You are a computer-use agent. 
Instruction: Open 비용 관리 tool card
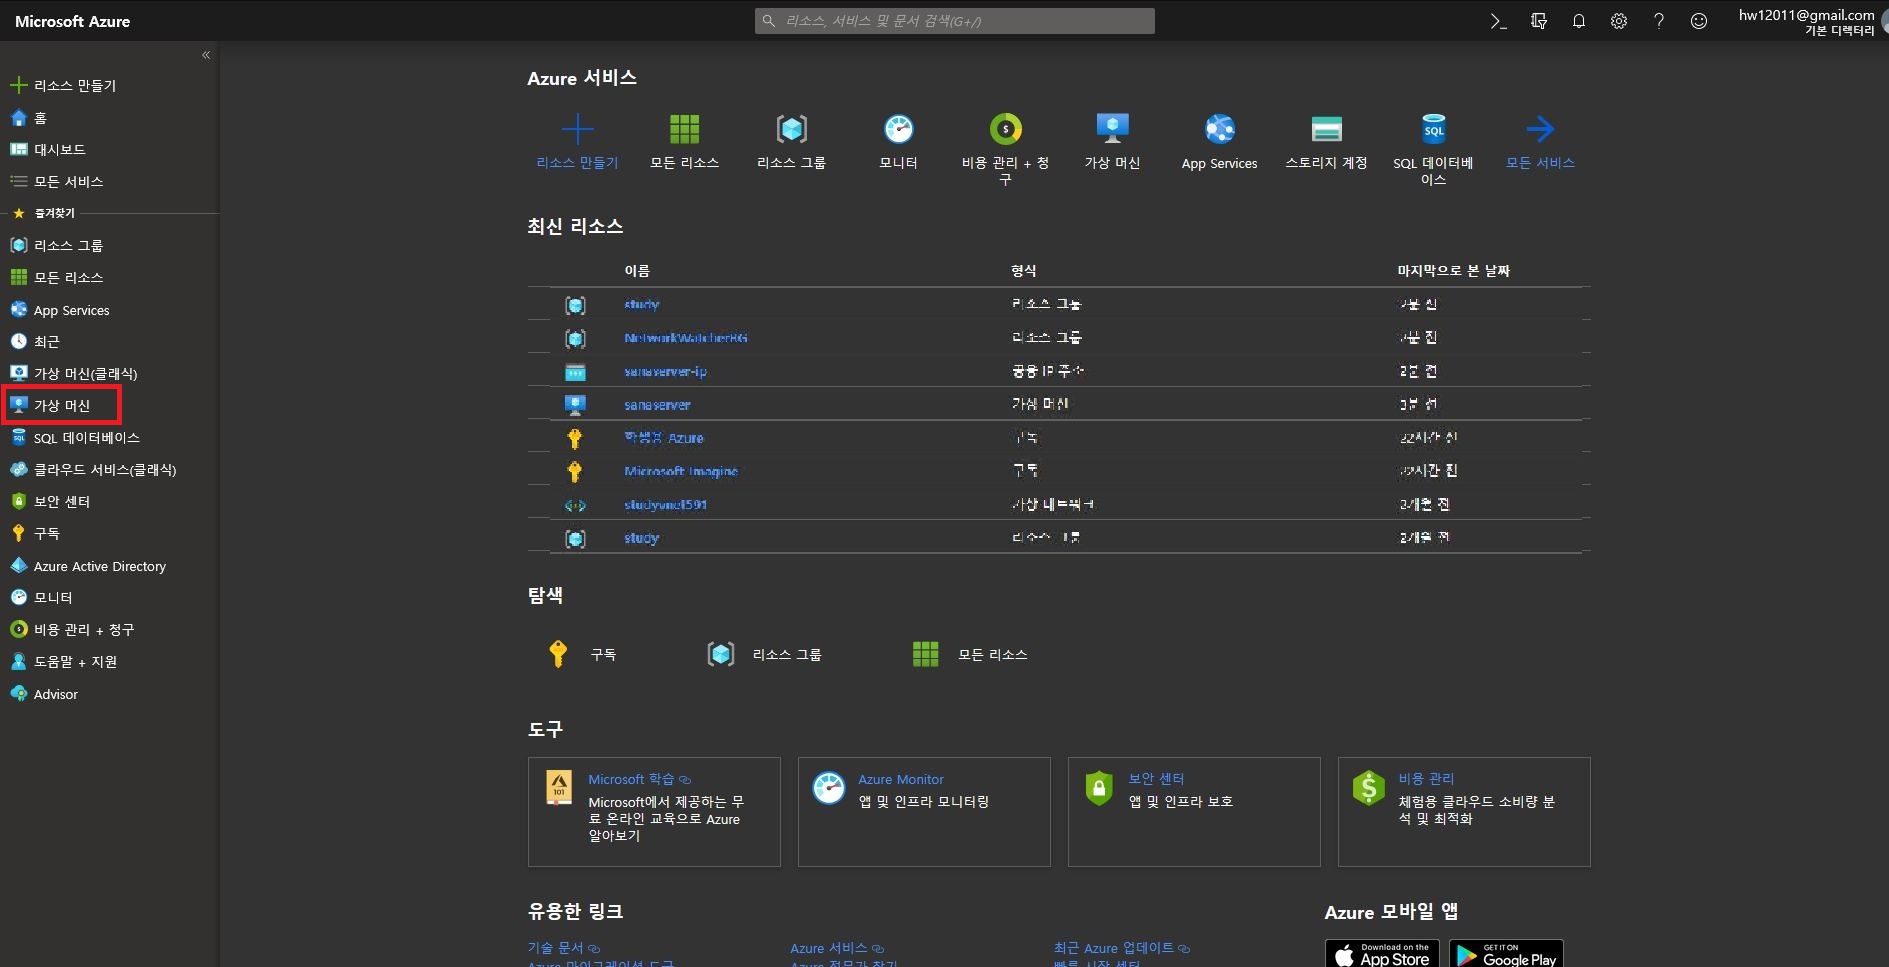[x=1464, y=812]
